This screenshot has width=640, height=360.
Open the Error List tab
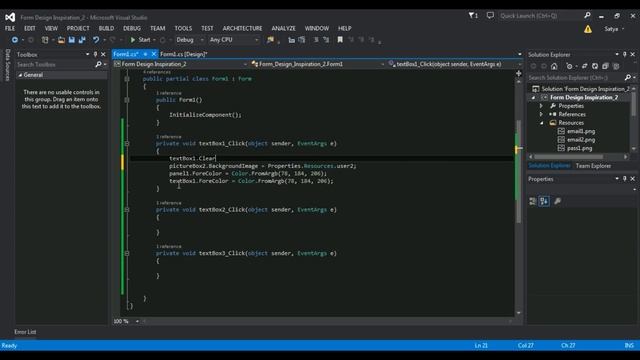[25, 332]
